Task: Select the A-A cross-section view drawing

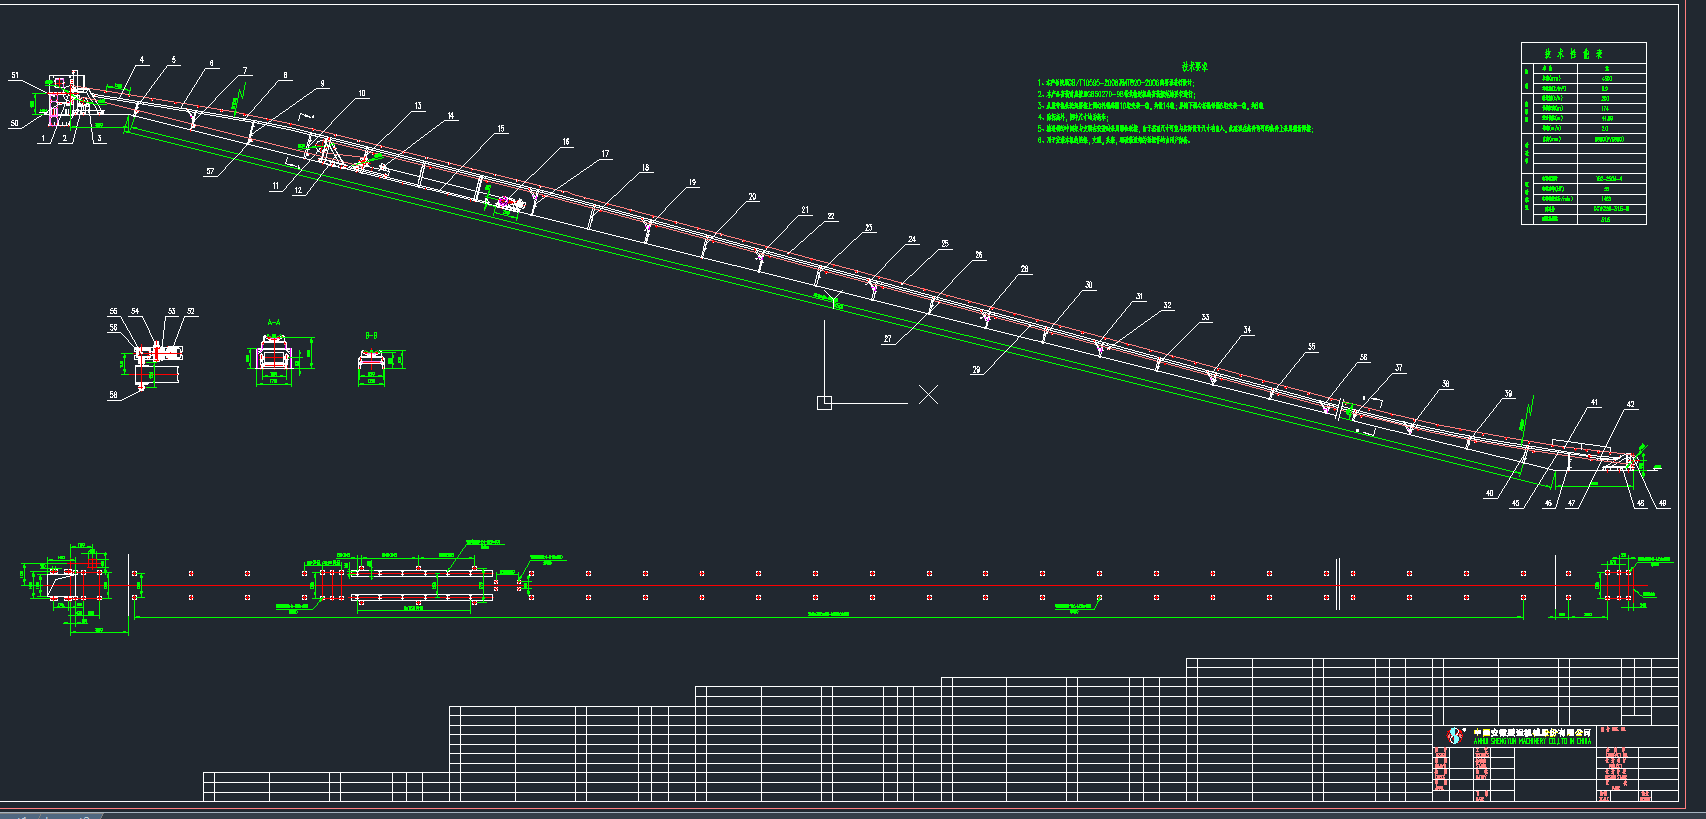Action: 273,357
